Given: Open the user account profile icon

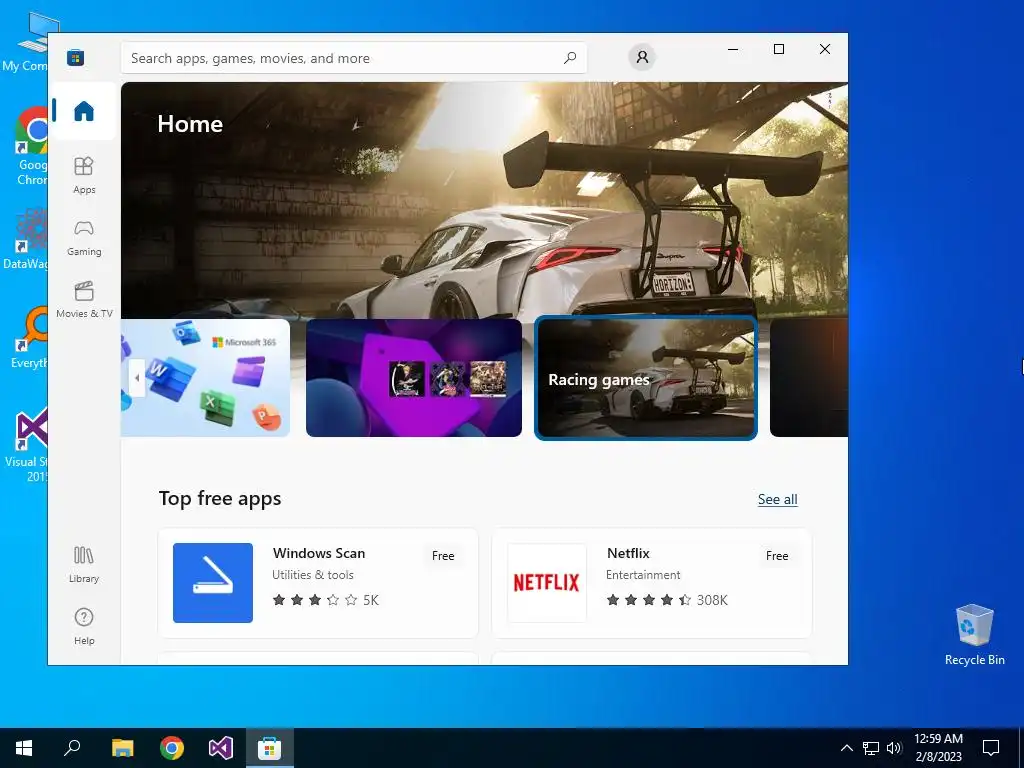Looking at the screenshot, I should point(642,57).
